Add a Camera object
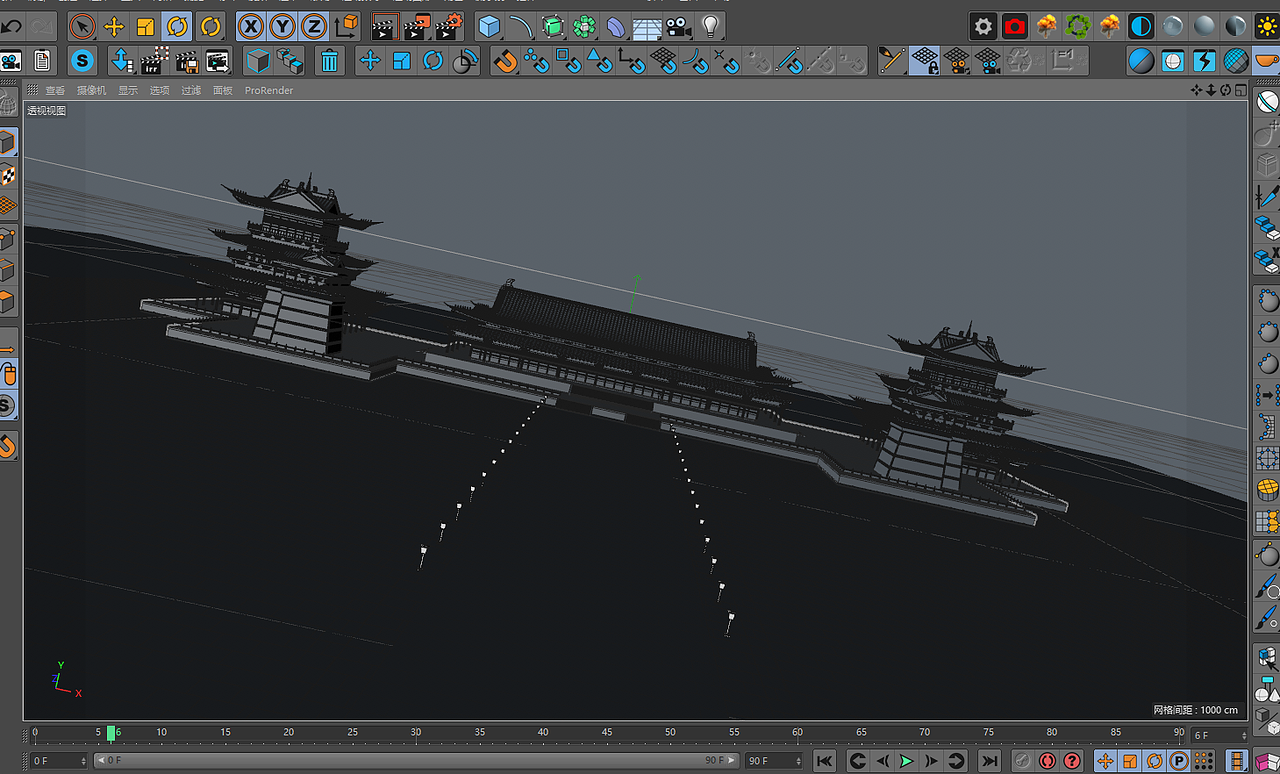This screenshot has height=774, width=1280. coord(679,26)
